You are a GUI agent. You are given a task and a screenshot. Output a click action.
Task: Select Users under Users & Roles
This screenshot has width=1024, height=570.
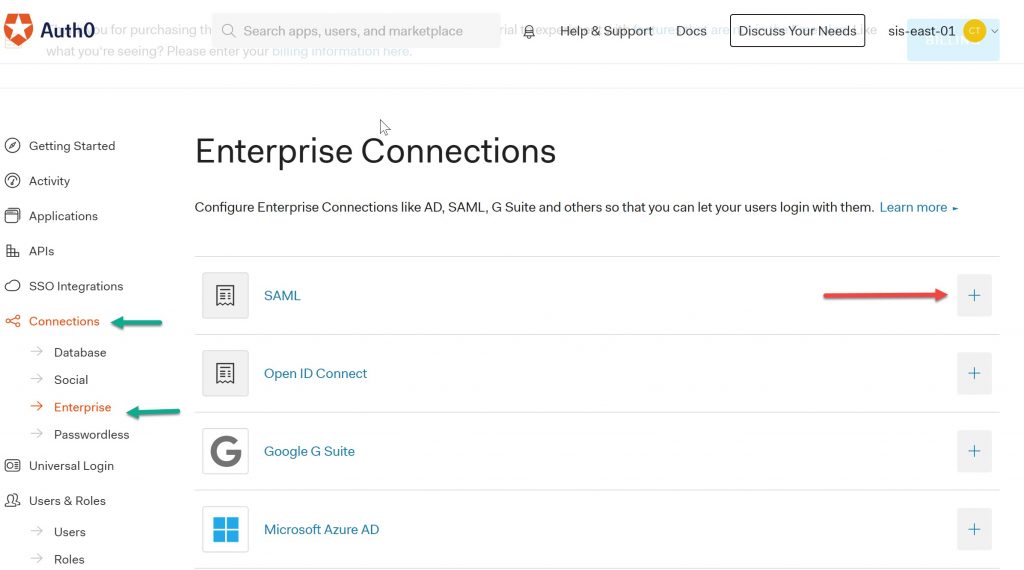(69, 531)
